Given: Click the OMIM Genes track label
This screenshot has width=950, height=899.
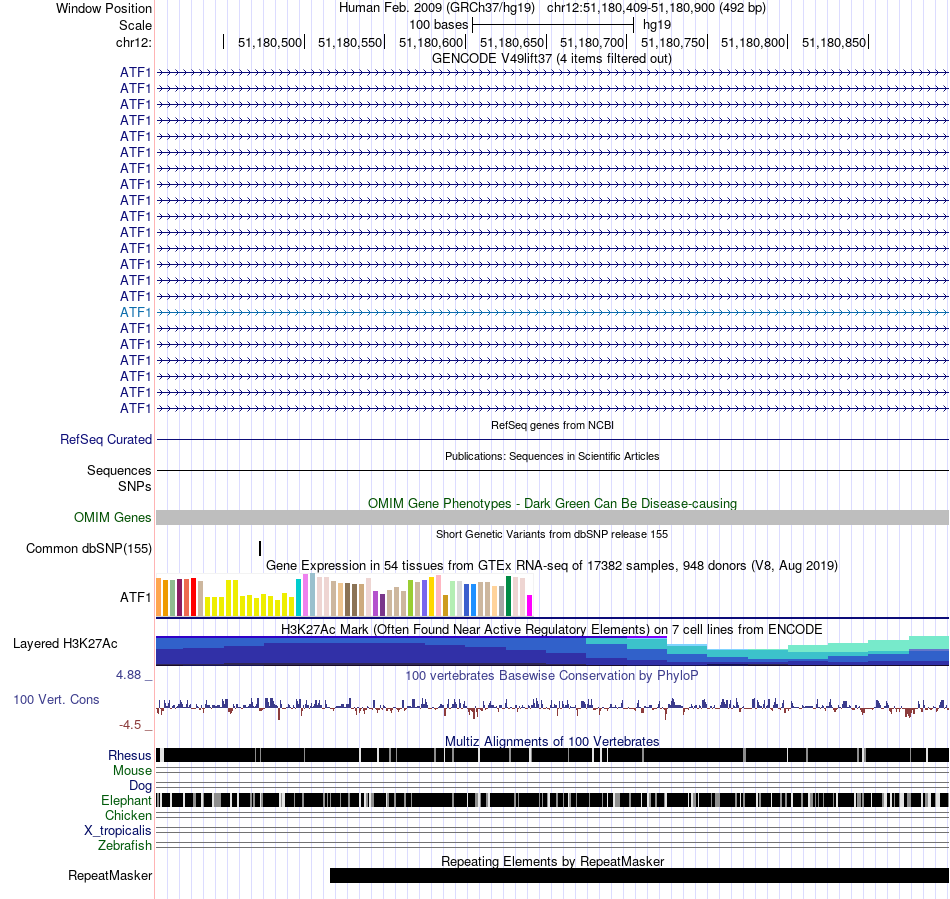Looking at the screenshot, I should tap(112, 517).
